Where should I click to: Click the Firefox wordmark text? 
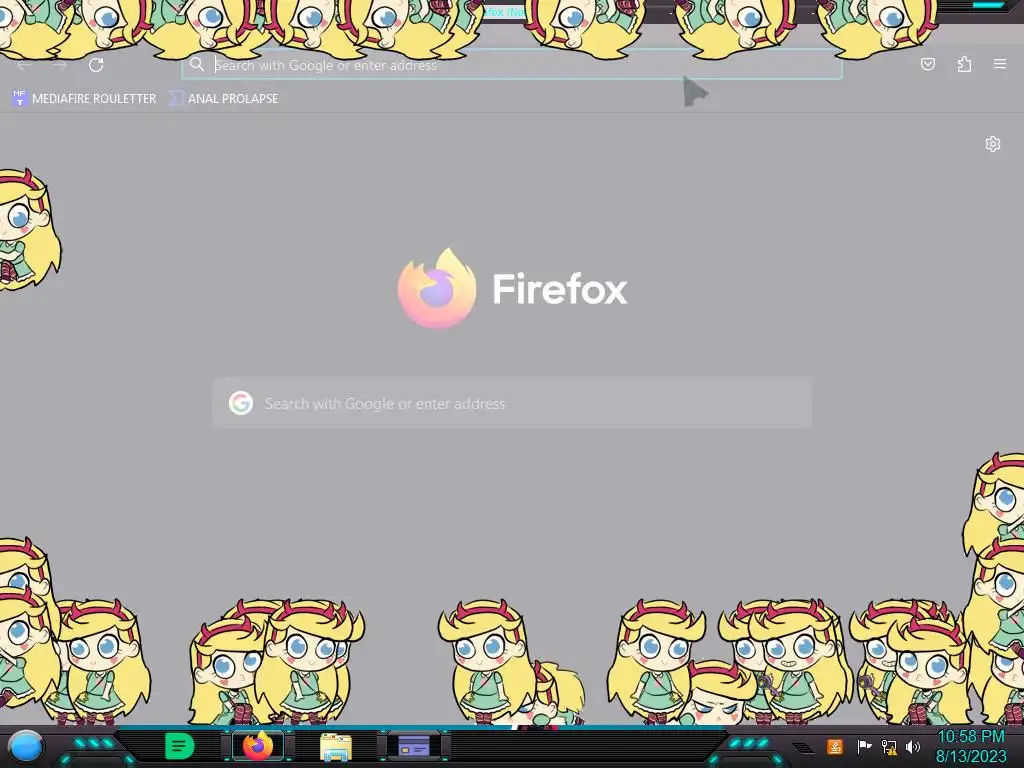(x=560, y=289)
